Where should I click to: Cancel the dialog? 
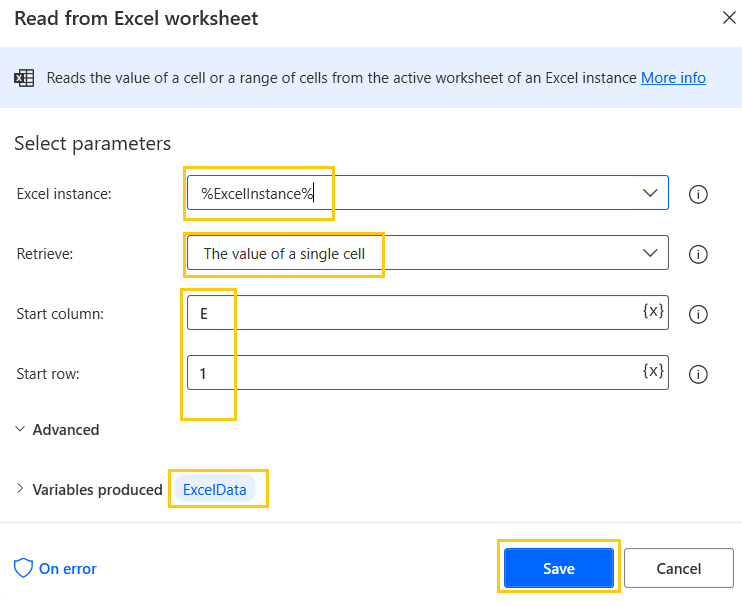click(x=679, y=568)
